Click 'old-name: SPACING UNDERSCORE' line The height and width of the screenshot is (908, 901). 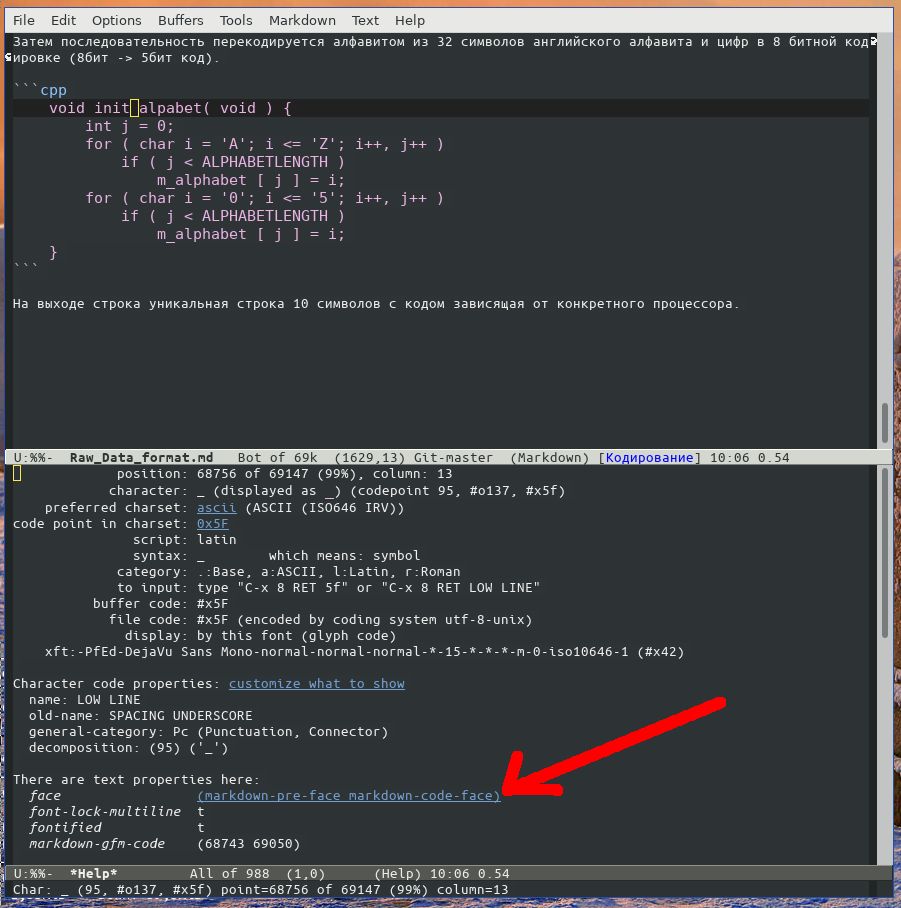pyautogui.click(x=141, y=716)
